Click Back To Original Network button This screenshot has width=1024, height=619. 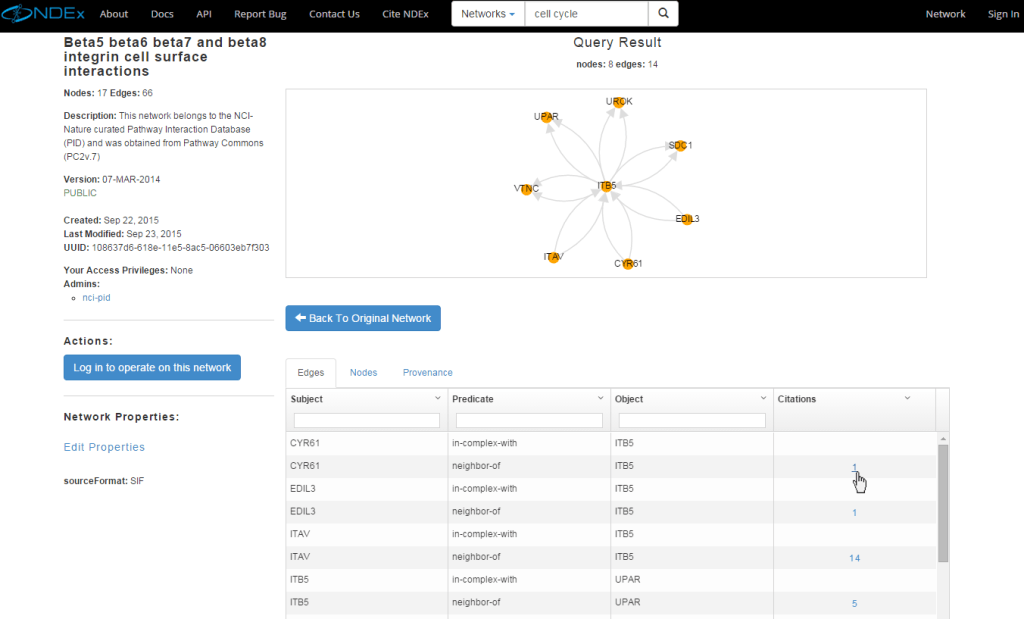[x=363, y=319]
